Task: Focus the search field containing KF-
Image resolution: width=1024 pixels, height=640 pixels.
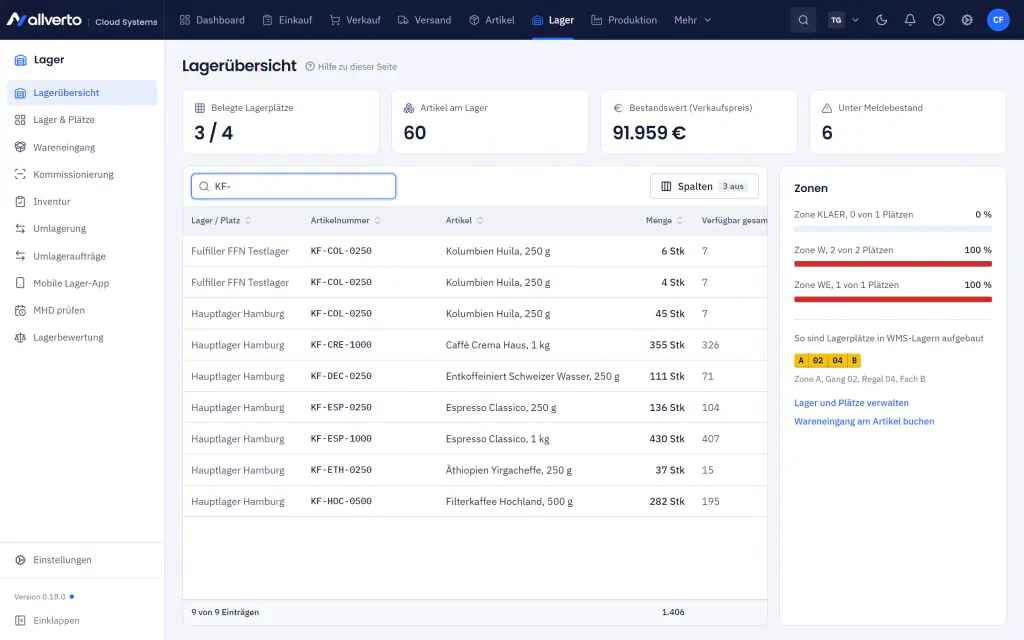Action: click(293, 186)
